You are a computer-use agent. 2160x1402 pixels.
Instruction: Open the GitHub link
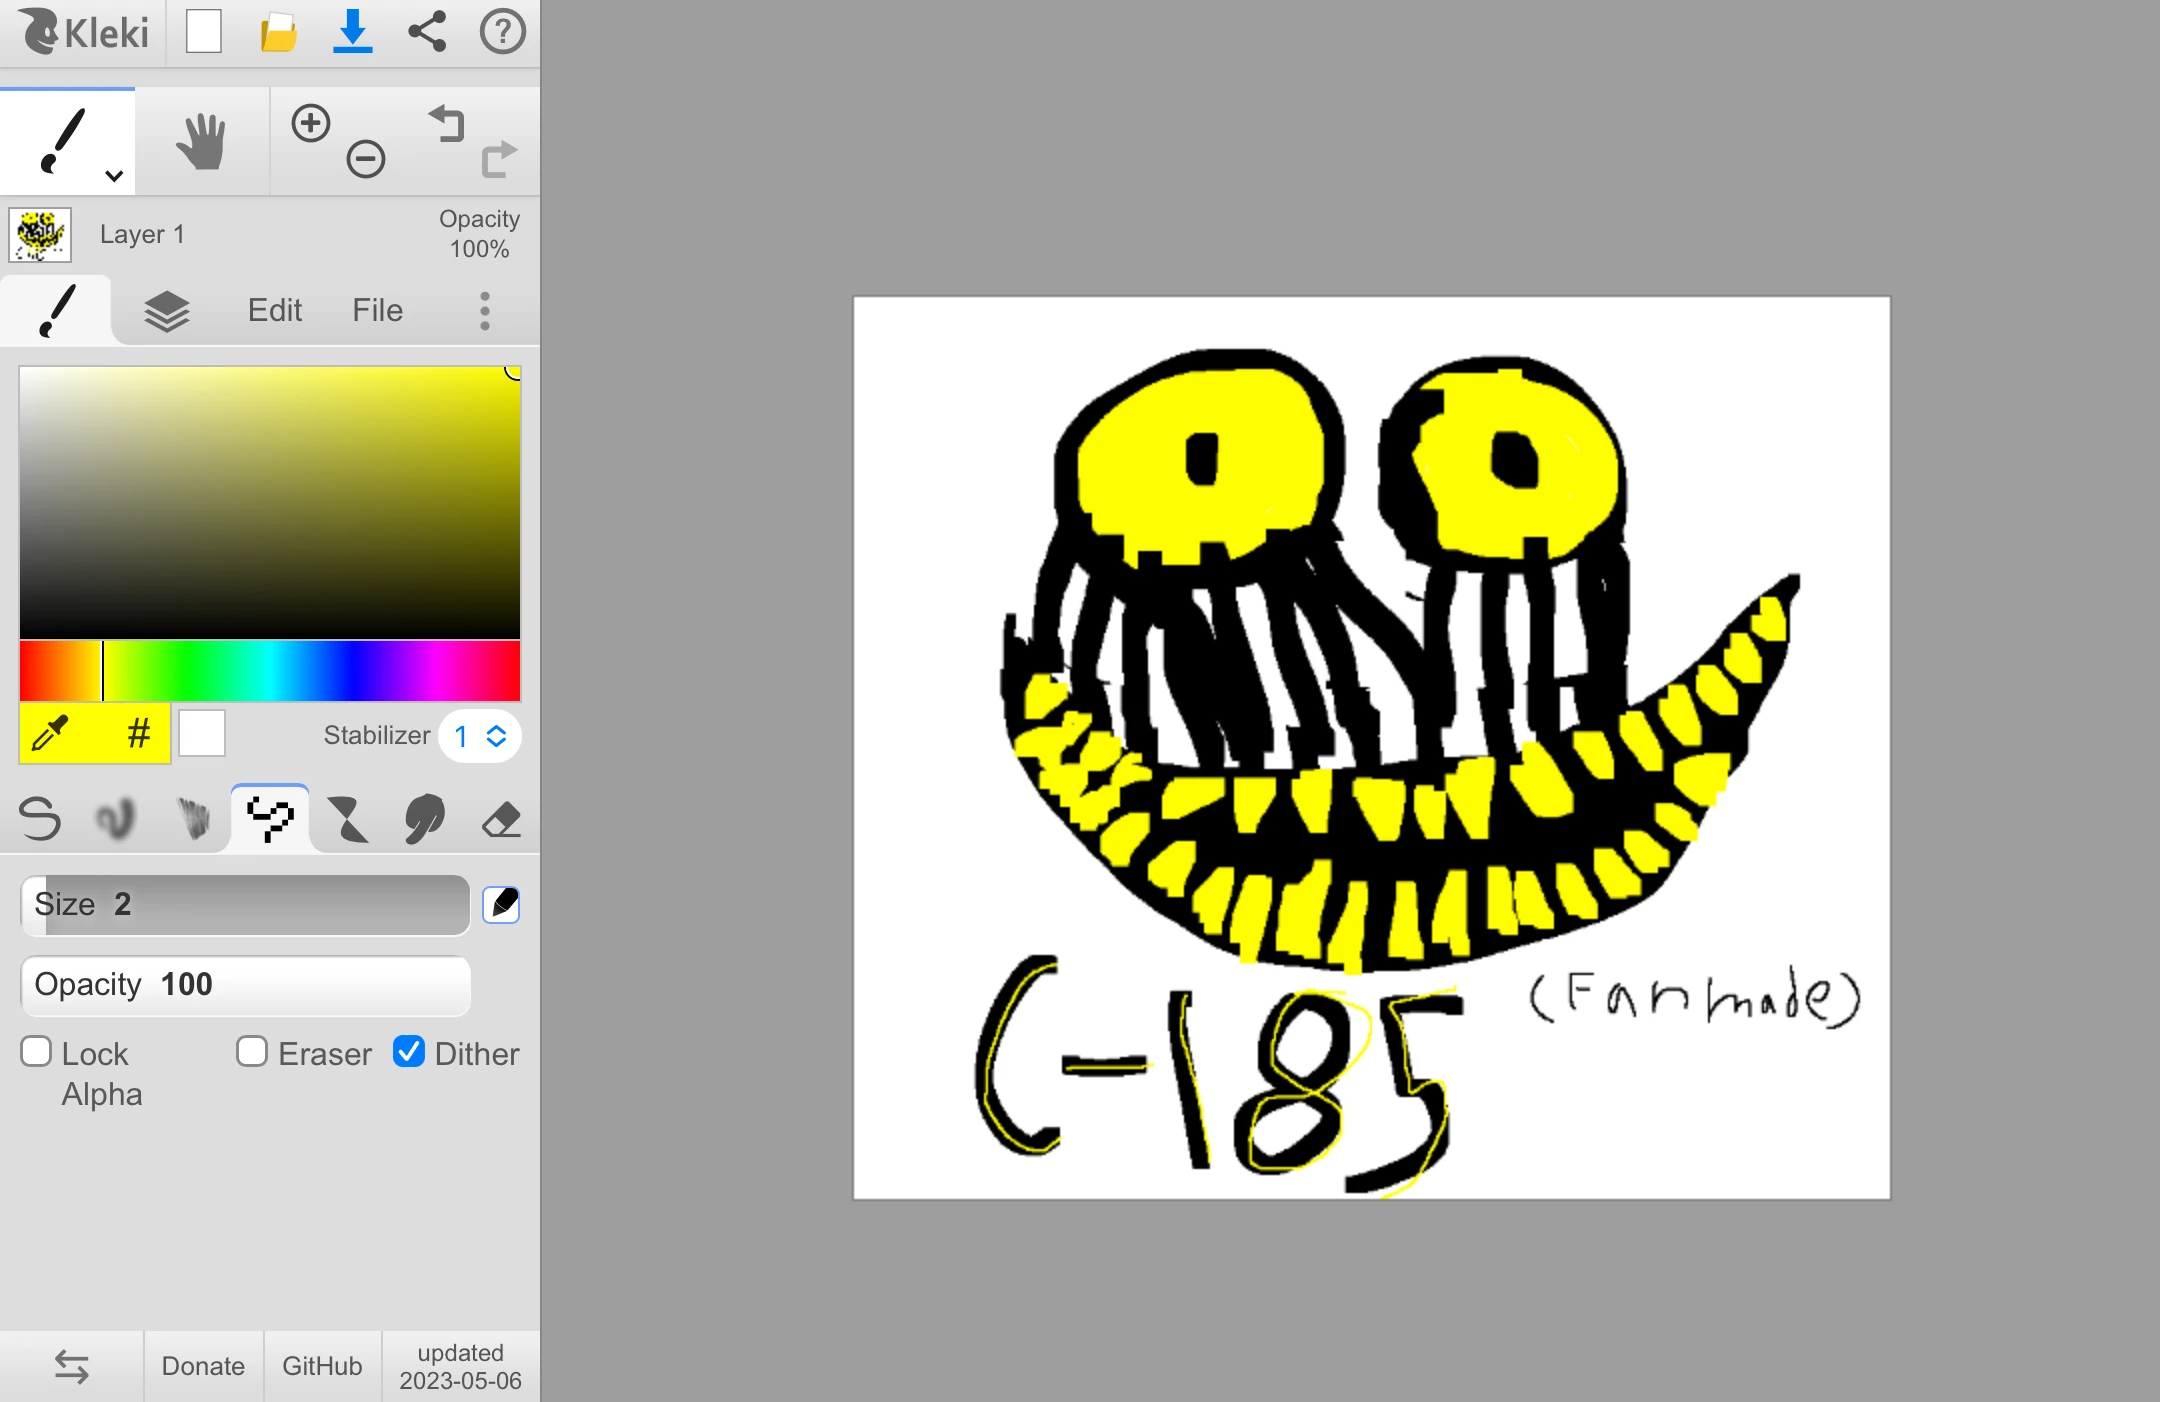[322, 1366]
